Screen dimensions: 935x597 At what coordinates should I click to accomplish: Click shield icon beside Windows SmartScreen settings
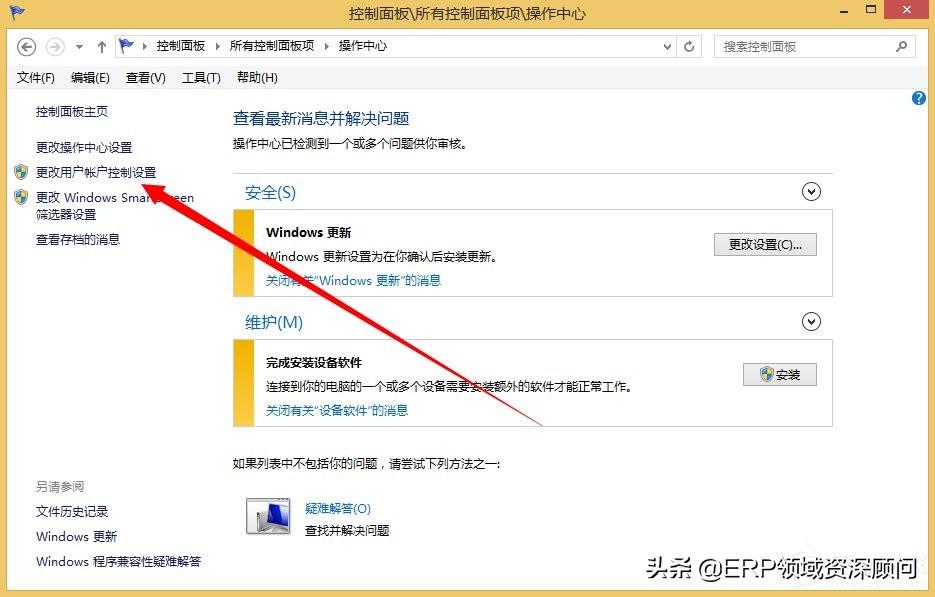[x=21, y=197]
